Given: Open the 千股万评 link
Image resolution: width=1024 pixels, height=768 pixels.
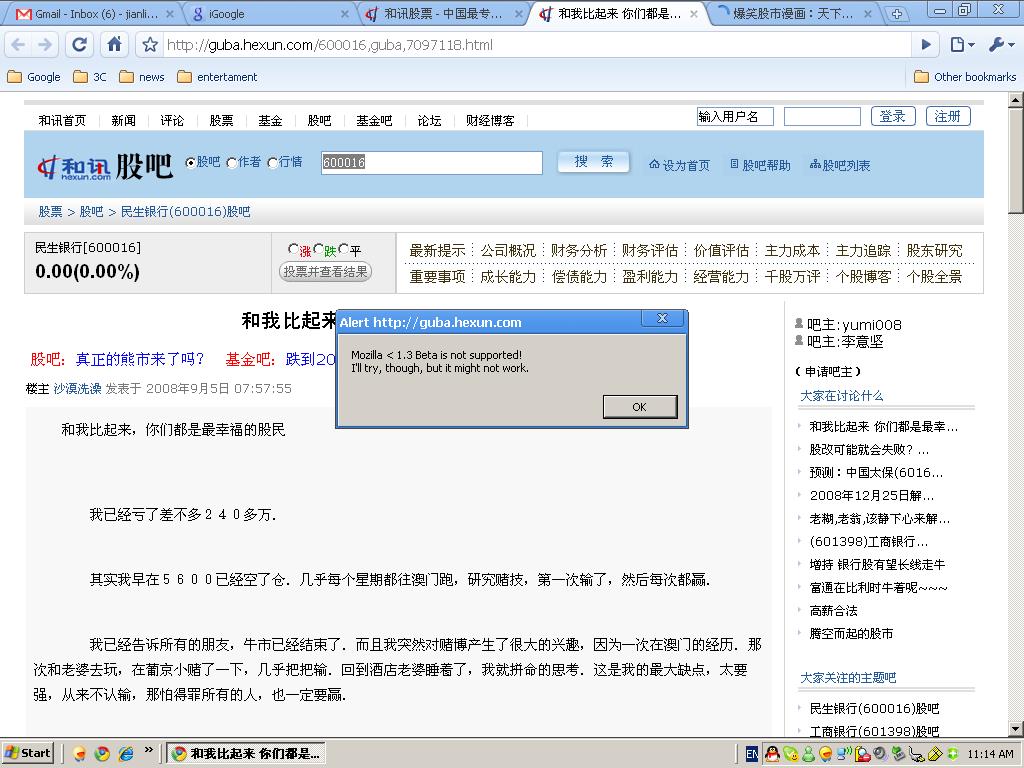Looking at the screenshot, I should pyautogui.click(x=792, y=277).
